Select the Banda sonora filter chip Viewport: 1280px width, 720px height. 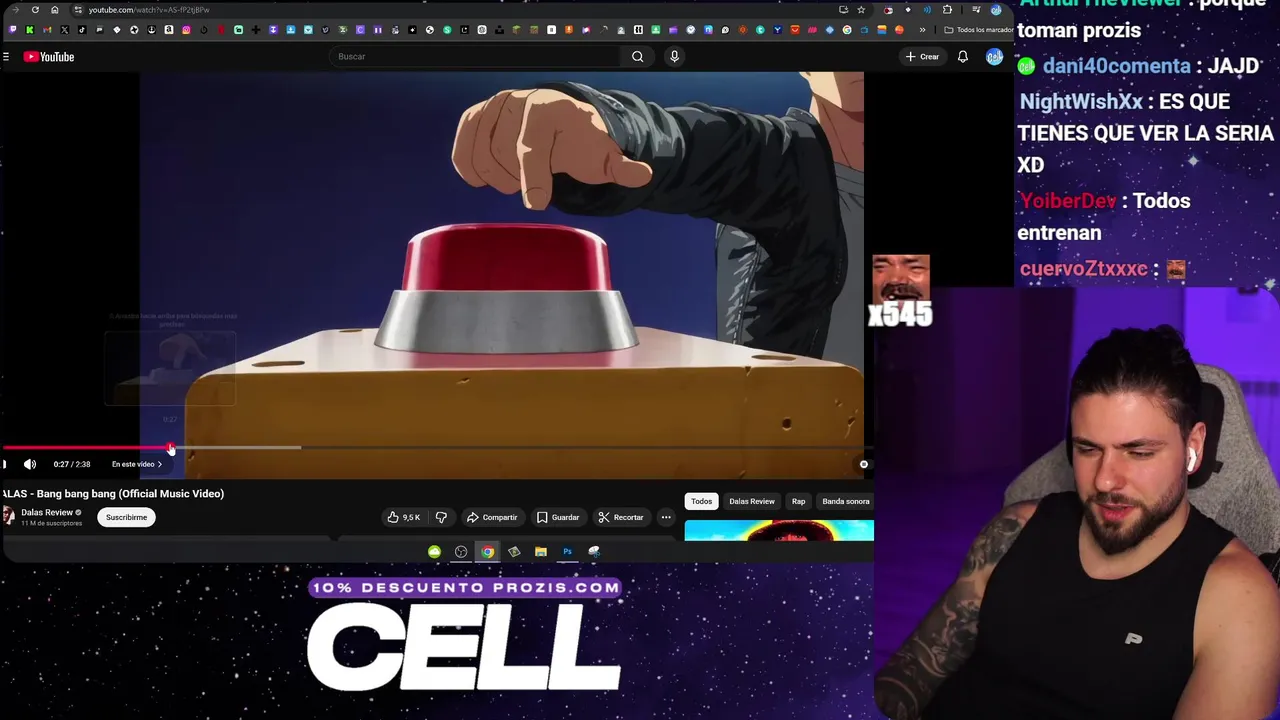pyautogui.click(x=846, y=501)
